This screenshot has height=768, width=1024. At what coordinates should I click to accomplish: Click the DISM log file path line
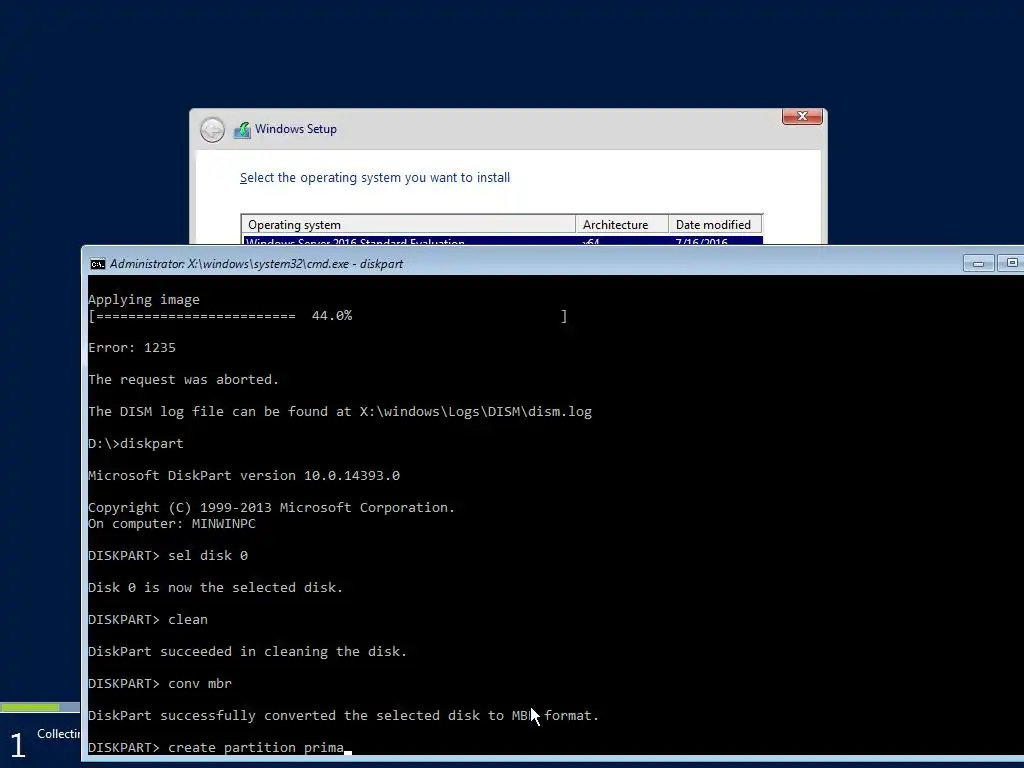coord(340,411)
